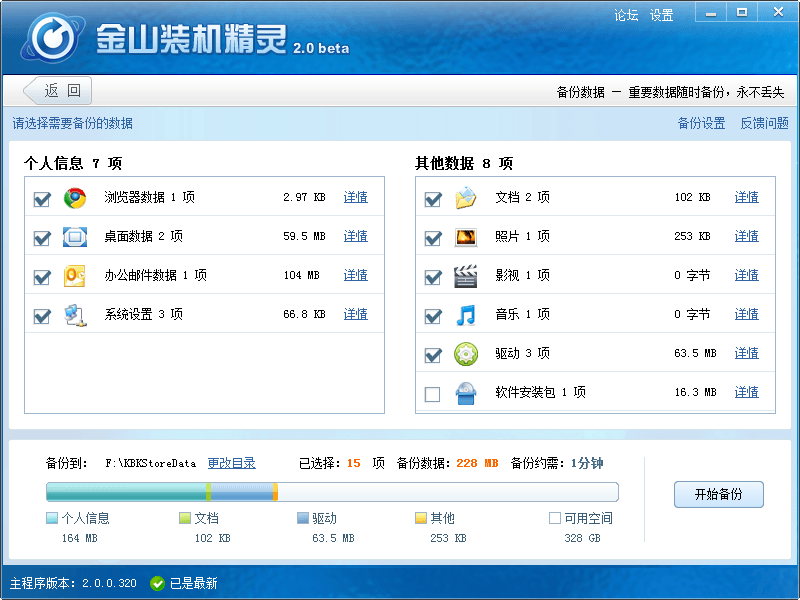Click the 影视 movies clapperboard icon
This screenshot has height=600, width=800.
point(465,275)
